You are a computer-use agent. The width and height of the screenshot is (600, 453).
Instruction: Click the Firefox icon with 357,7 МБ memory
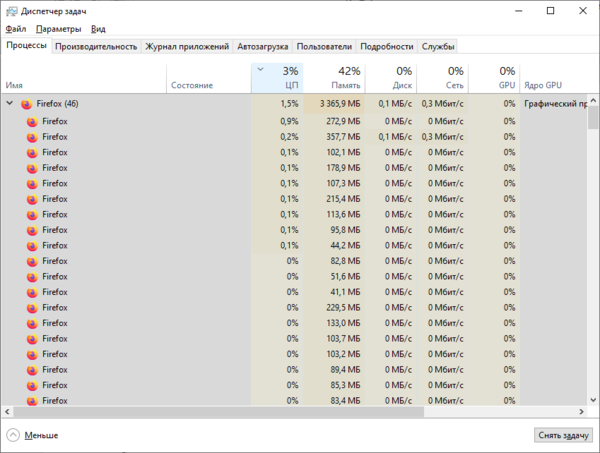click(32, 137)
